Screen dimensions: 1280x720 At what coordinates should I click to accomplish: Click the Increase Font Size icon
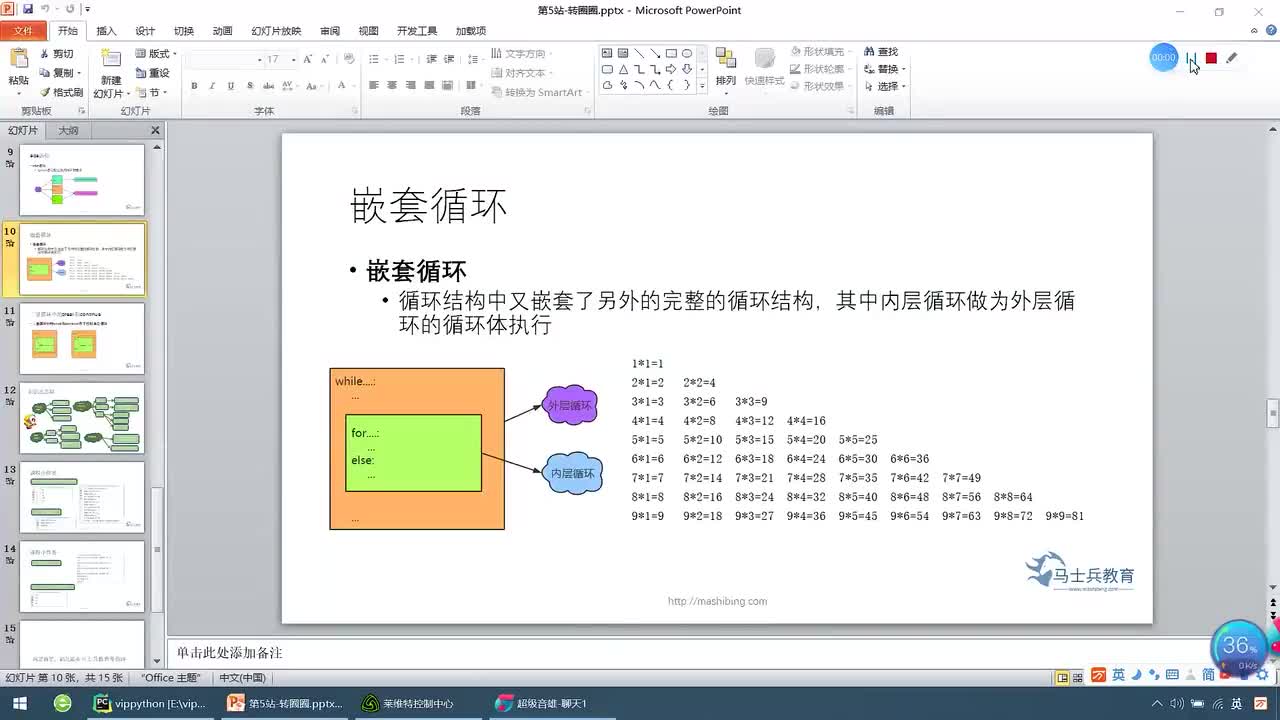[310, 60]
